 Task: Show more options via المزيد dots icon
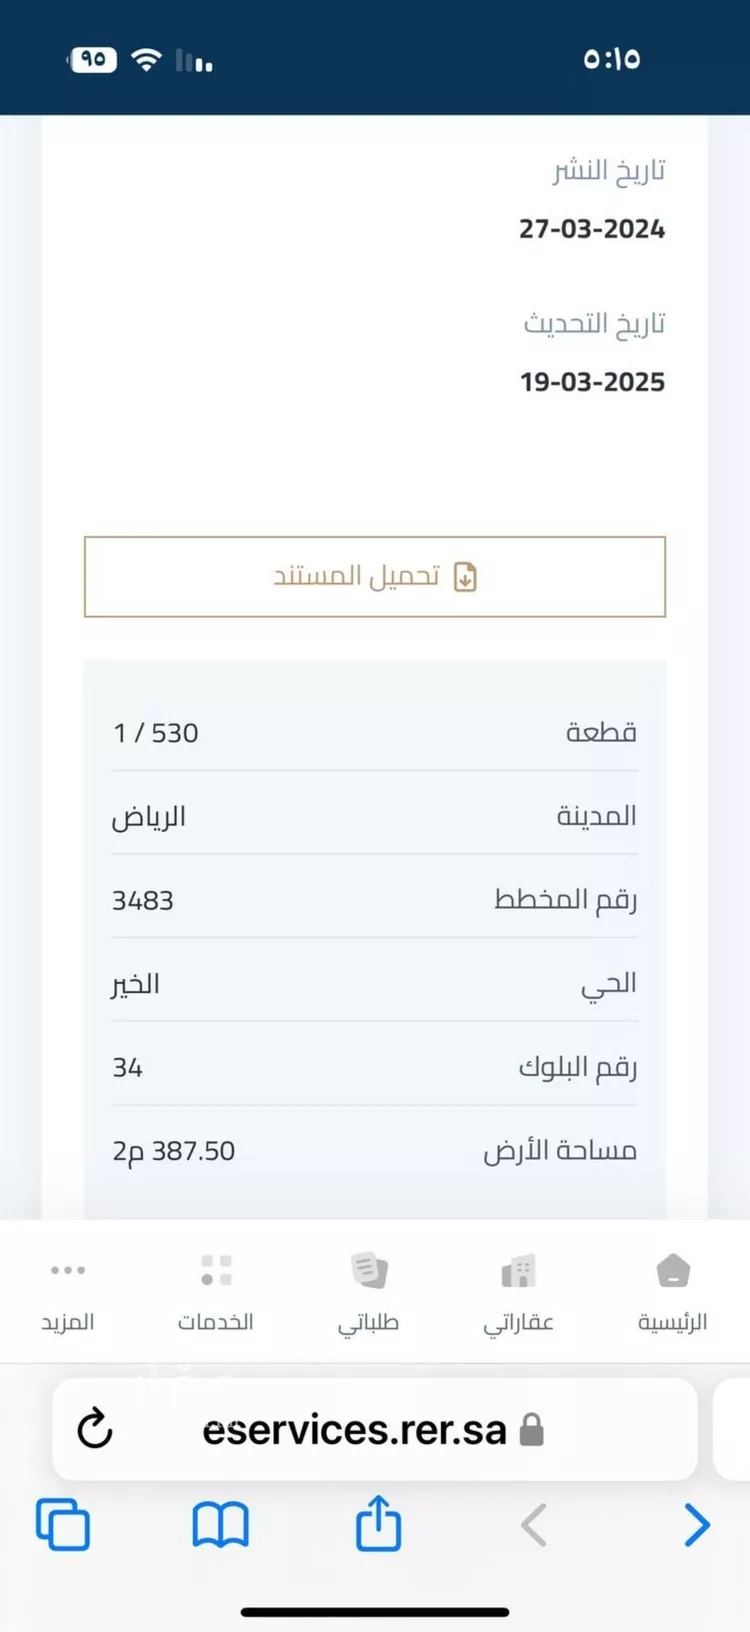(x=68, y=1270)
